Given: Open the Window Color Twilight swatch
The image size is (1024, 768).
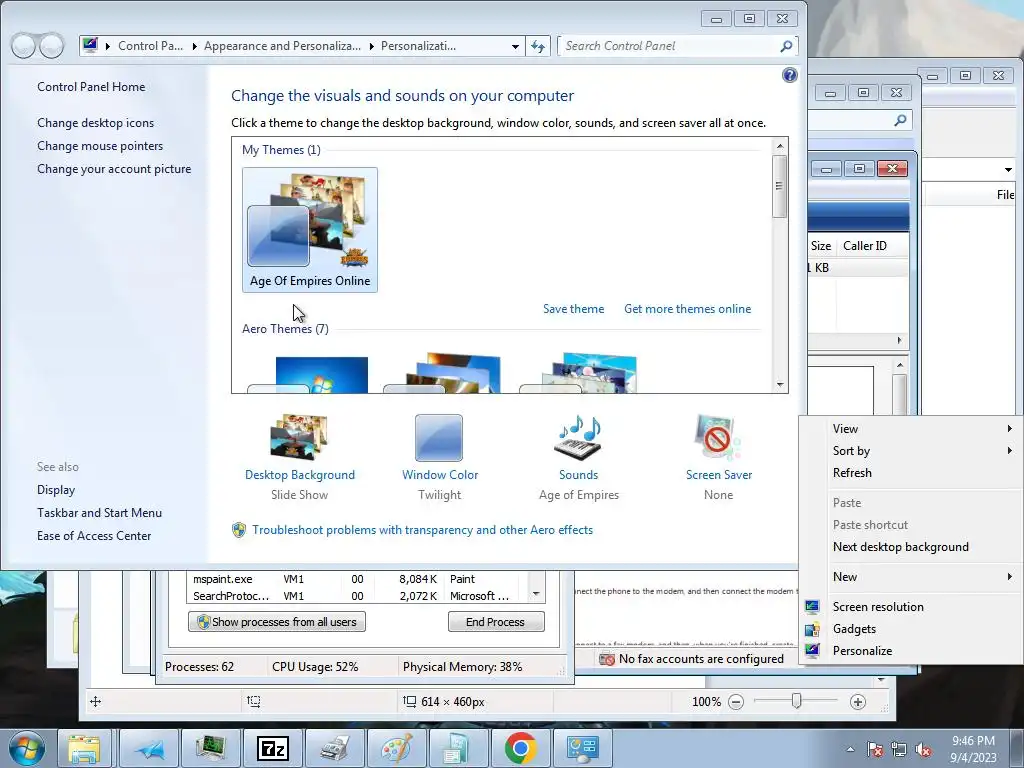Looking at the screenshot, I should coord(439,438).
